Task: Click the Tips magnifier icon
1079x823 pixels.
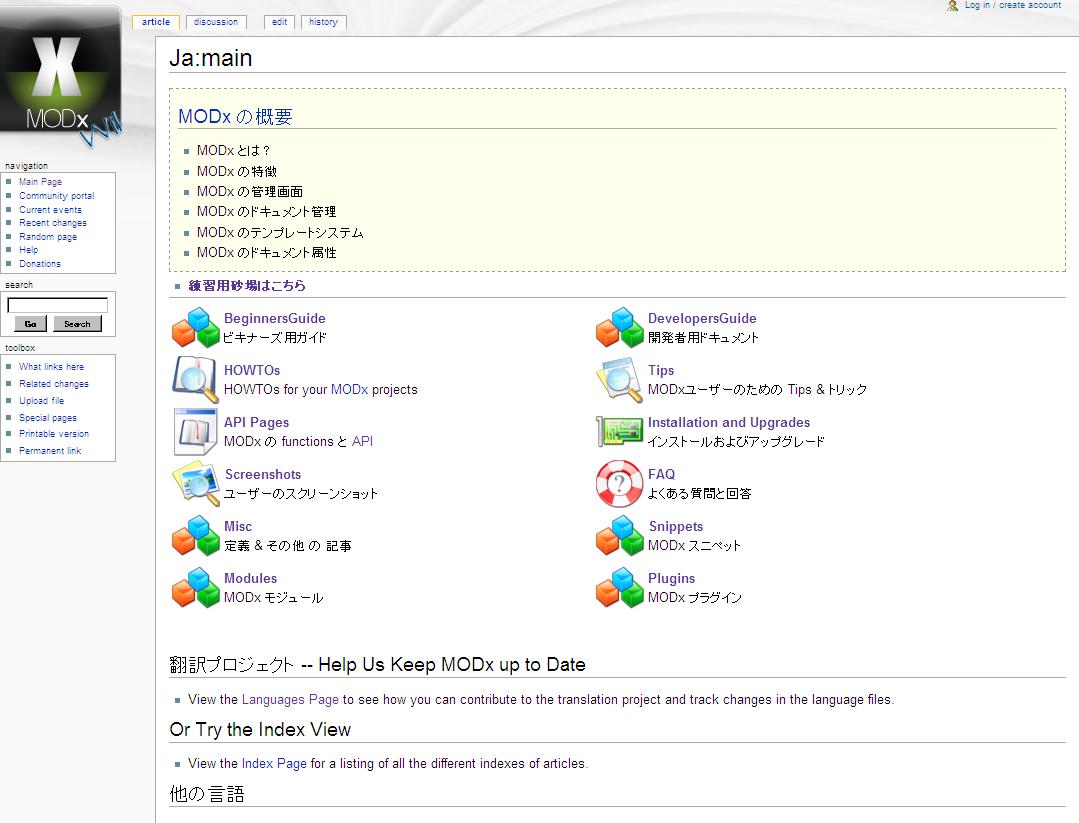Action: [x=619, y=380]
